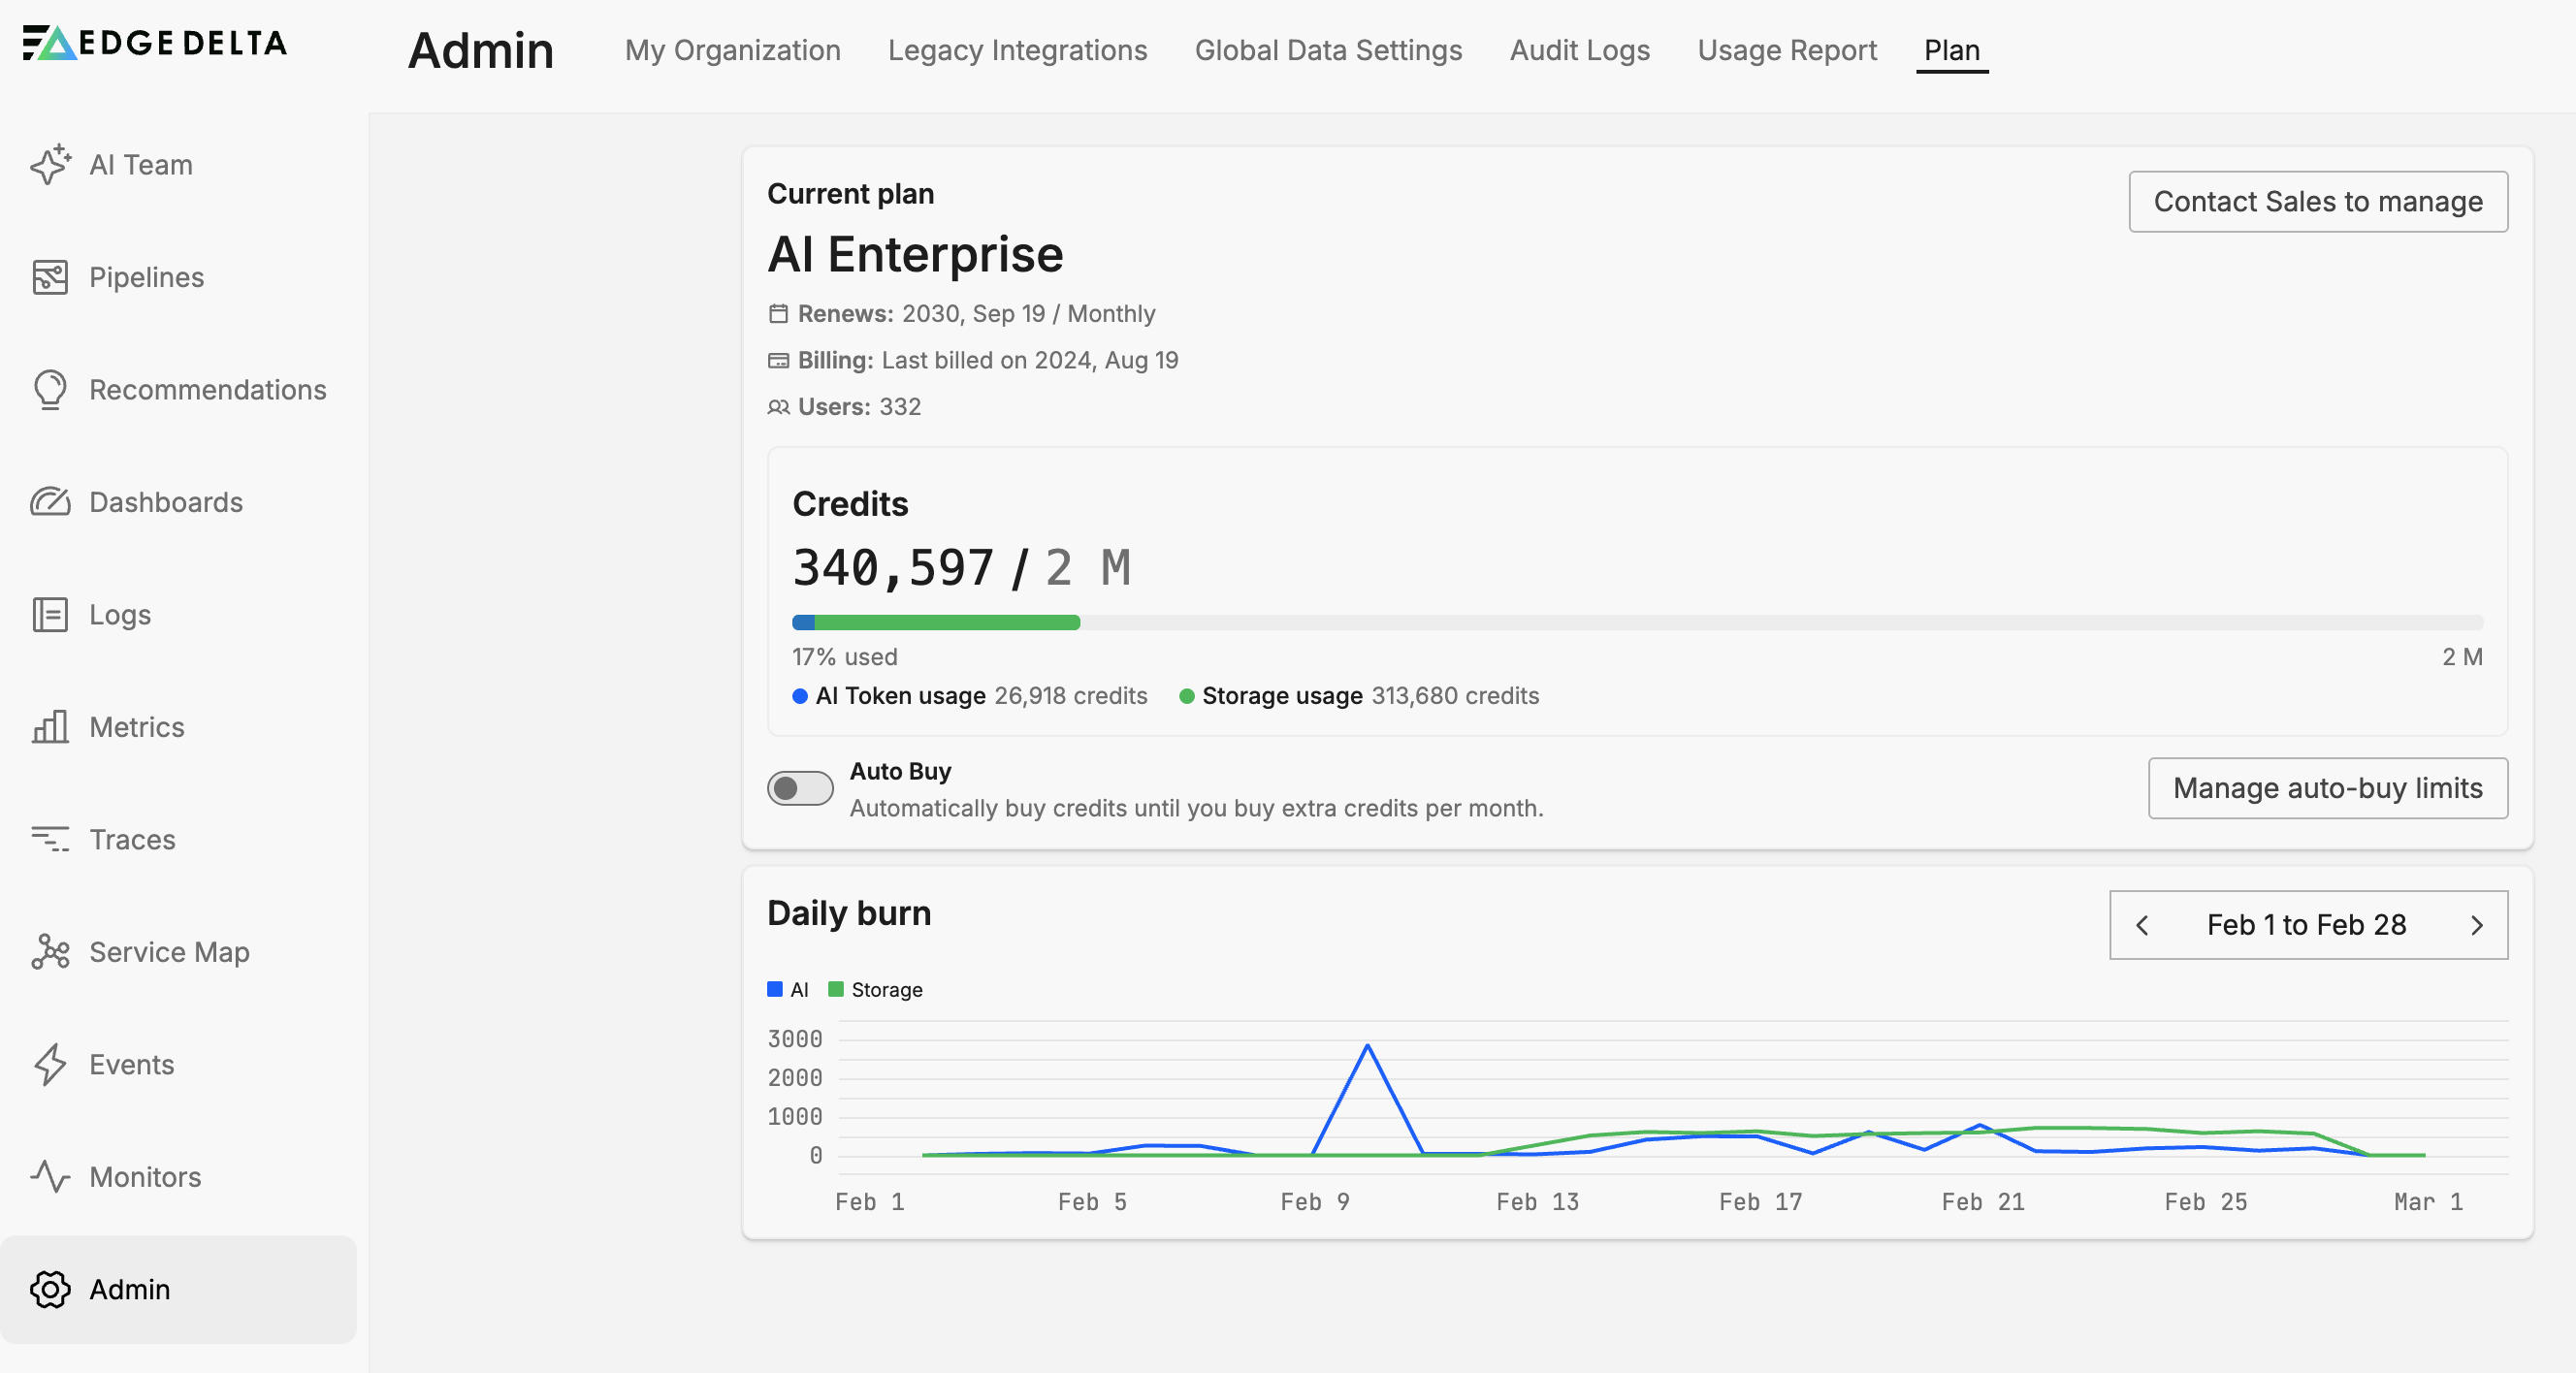Go to previous date range chevron
Screen dimensions: 2576x1373
2142,925
